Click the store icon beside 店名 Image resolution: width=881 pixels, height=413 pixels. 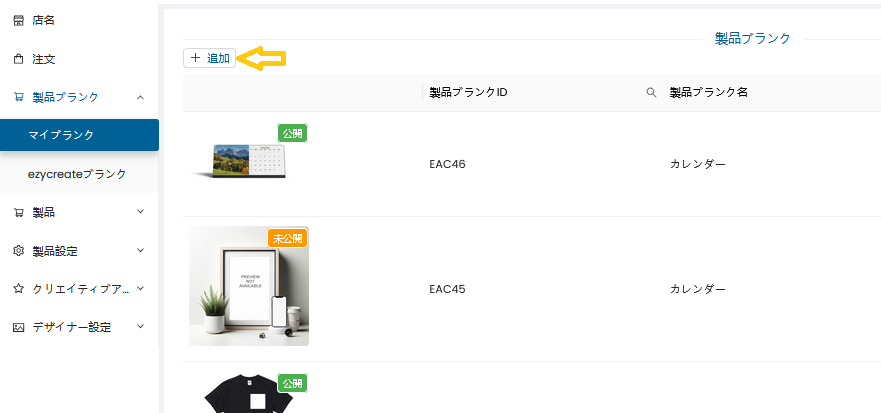(18, 21)
